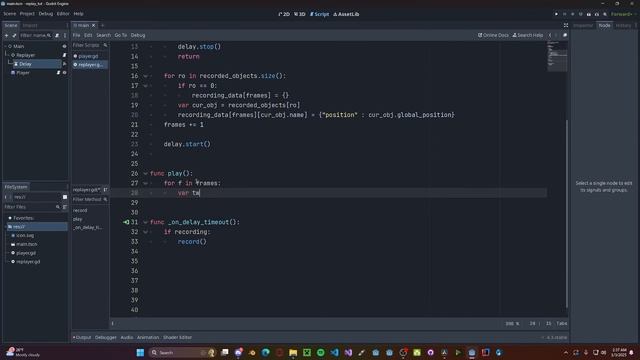Select Replayer node in scene tree

[x=26, y=55]
